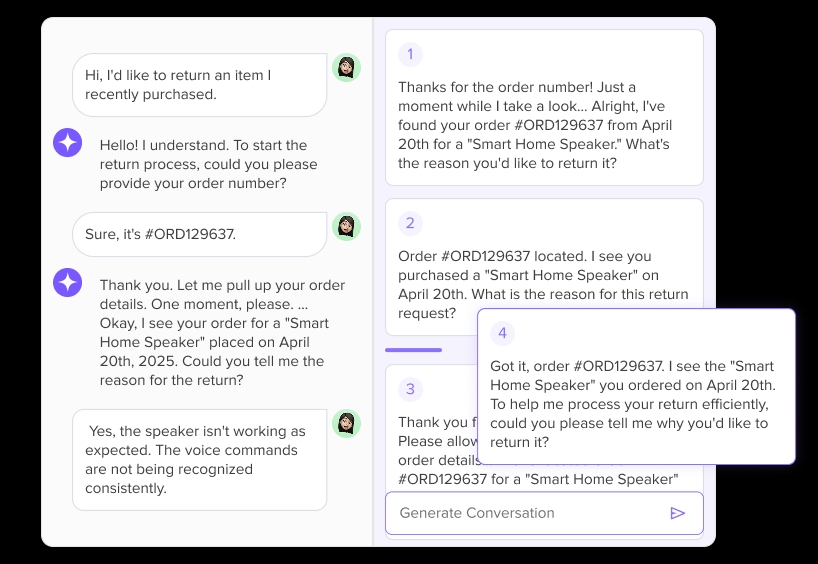Click the assistant sparkle icon beside Thank you message
Screen dimensions: 818x564
(x=67, y=282)
